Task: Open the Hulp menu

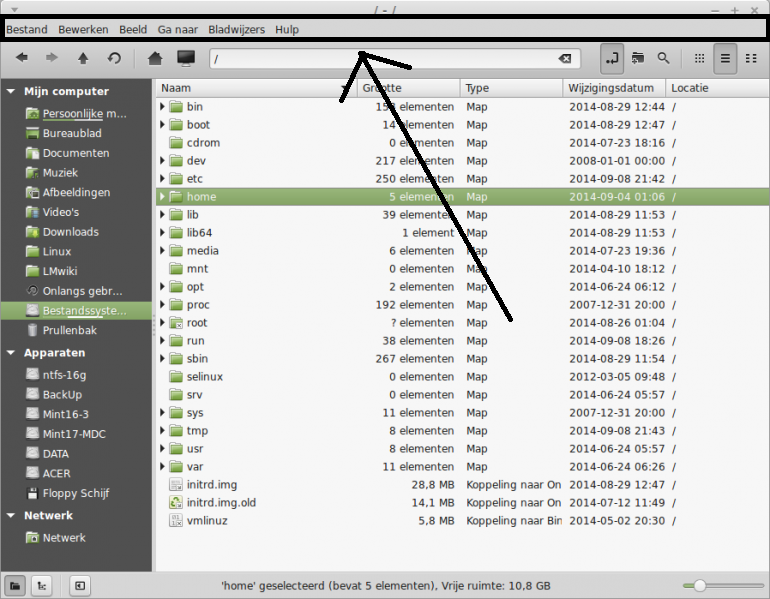Action: point(287,29)
